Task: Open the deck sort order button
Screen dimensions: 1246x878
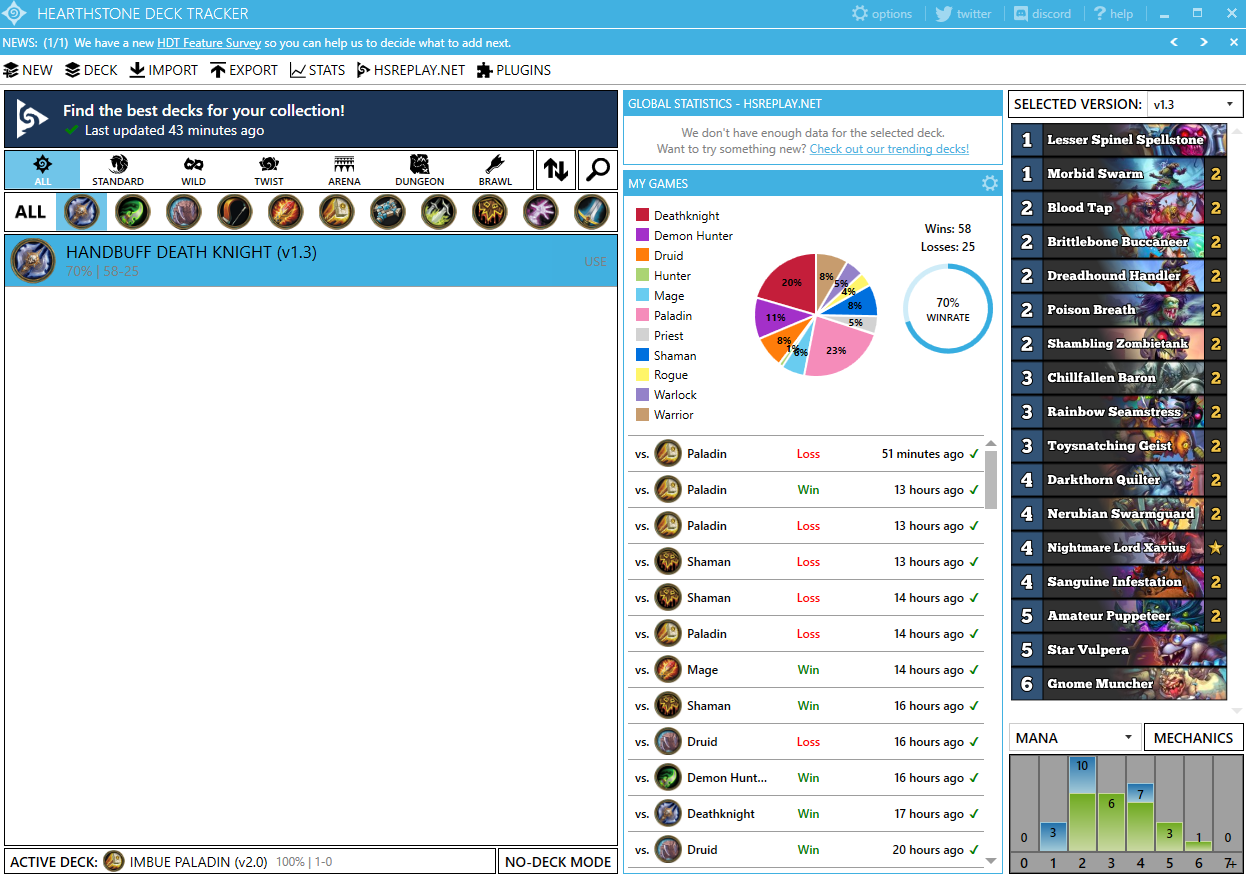Action: 556,170
